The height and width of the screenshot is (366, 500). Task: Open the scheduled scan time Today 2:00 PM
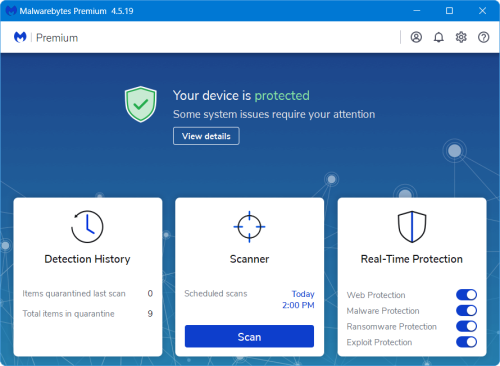pos(298,299)
